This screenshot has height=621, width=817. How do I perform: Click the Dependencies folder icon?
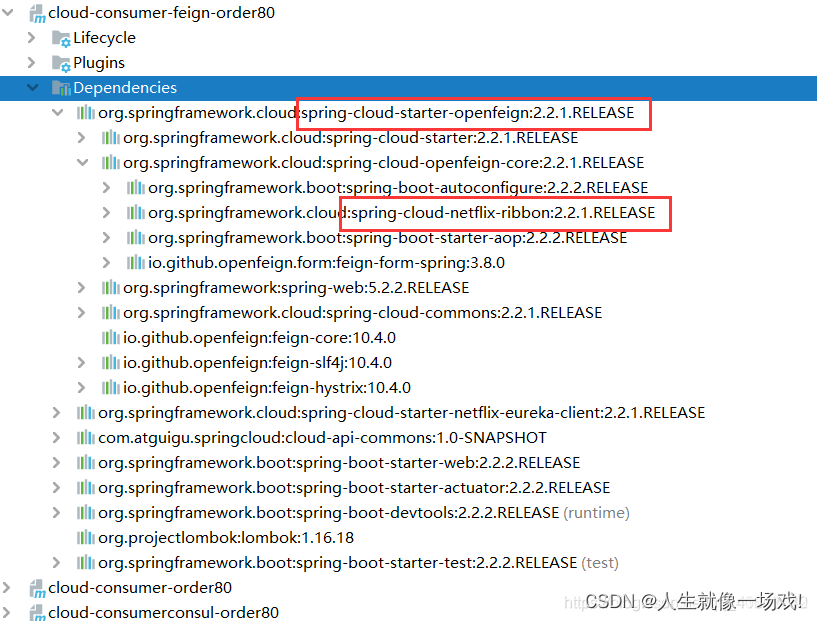click(x=61, y=88)
